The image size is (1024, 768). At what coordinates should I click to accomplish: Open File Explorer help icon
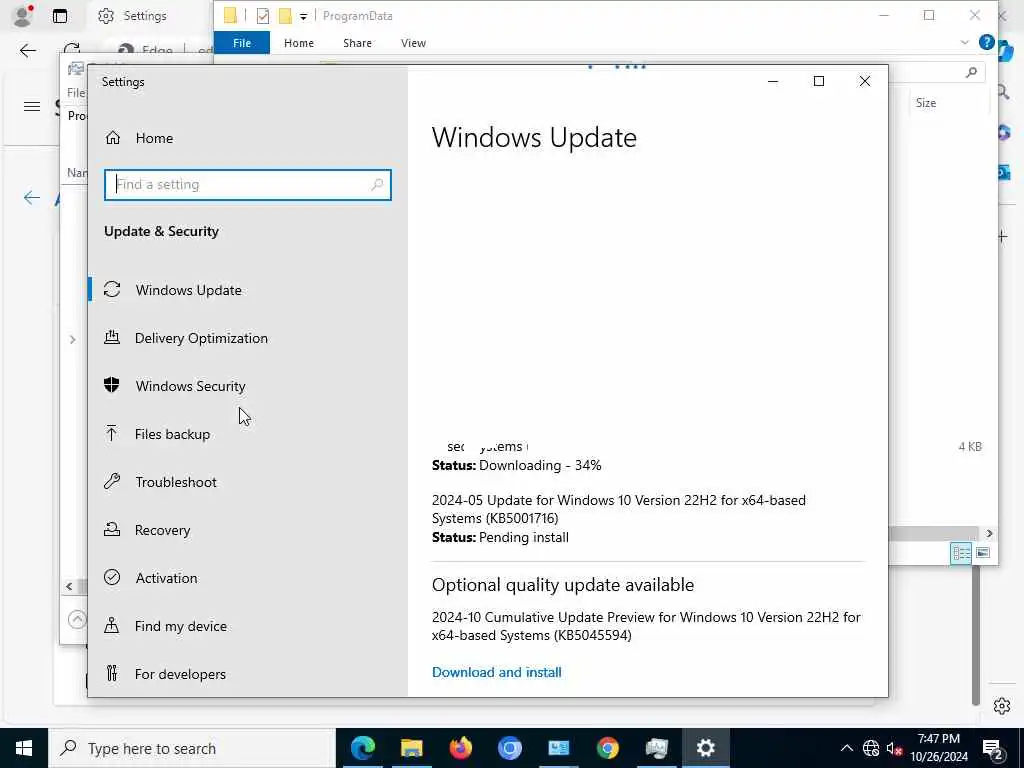tap(986, 42)
